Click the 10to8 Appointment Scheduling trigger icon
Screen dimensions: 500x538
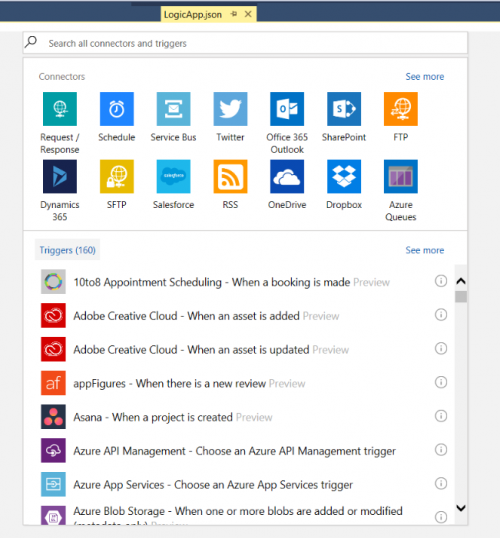pos(53,282)
